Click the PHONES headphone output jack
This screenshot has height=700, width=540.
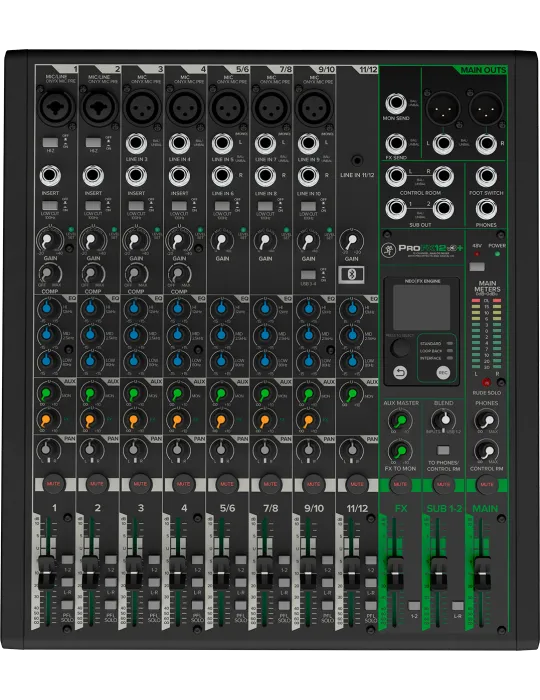[x=486, y=208]
